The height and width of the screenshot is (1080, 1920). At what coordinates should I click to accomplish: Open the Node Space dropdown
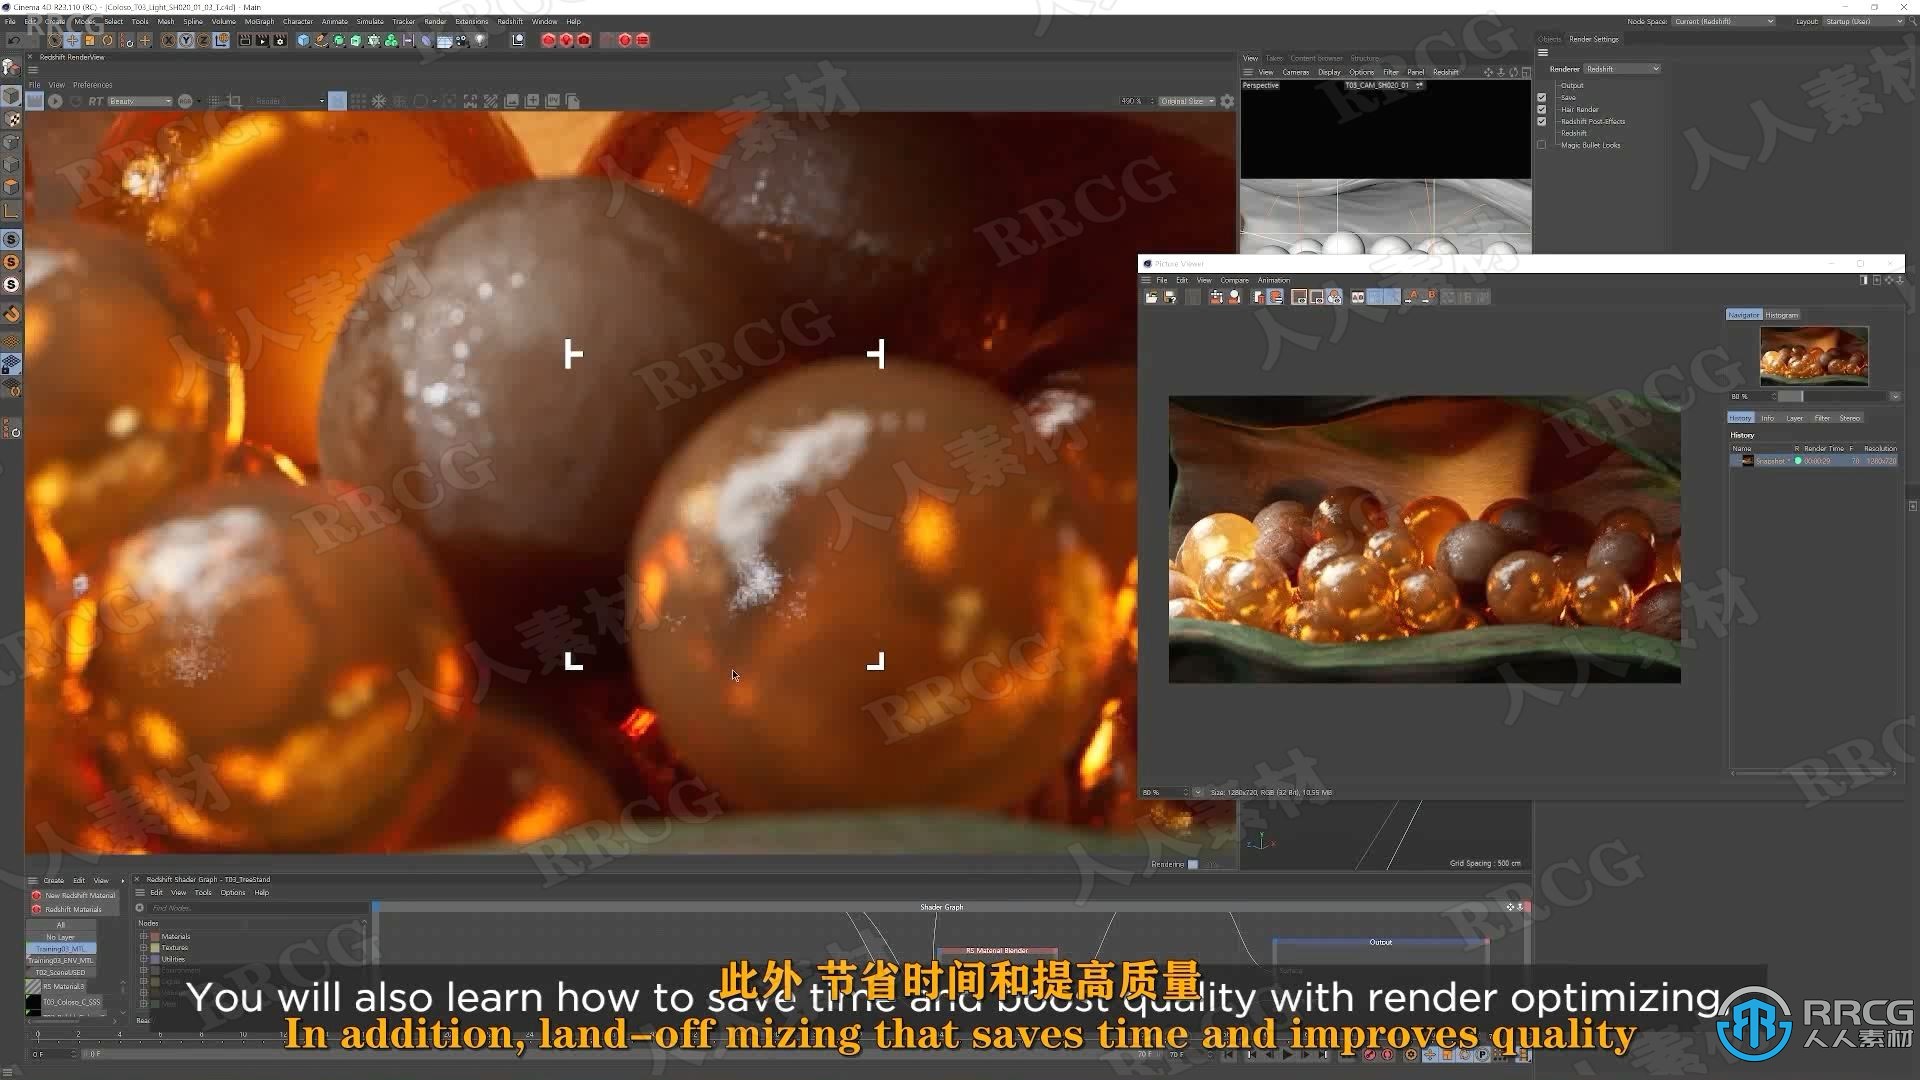tap(1724, 21)
